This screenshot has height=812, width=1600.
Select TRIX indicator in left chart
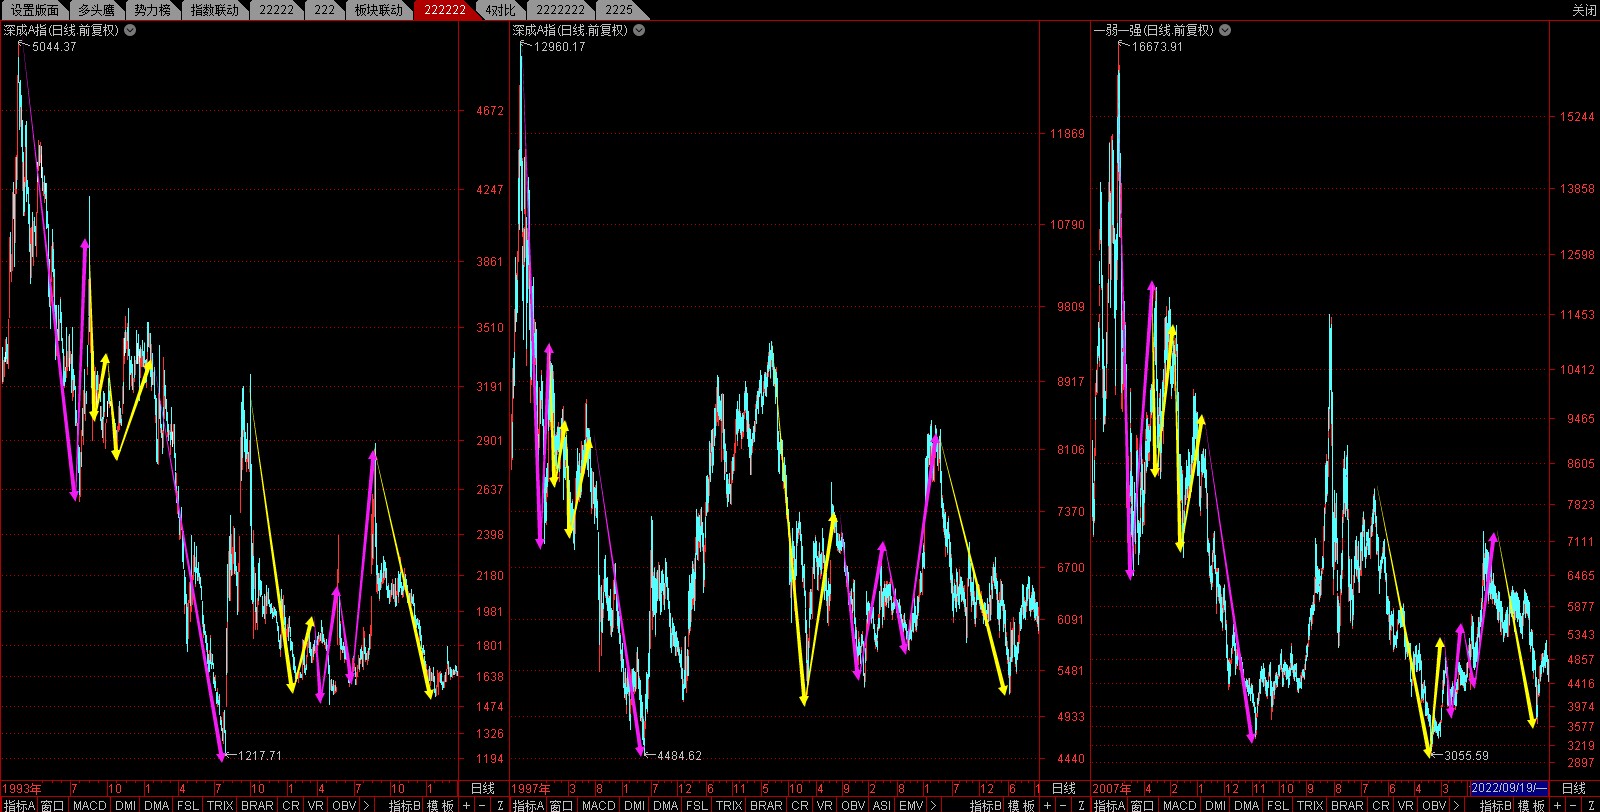[x=220, y=805]
